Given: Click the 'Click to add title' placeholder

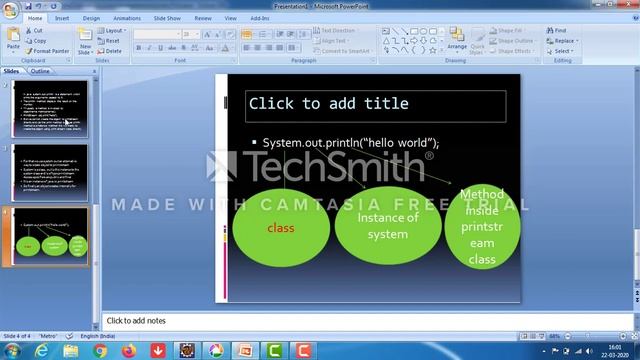Looking at the screenshot, I should click(x=376, y=106).
